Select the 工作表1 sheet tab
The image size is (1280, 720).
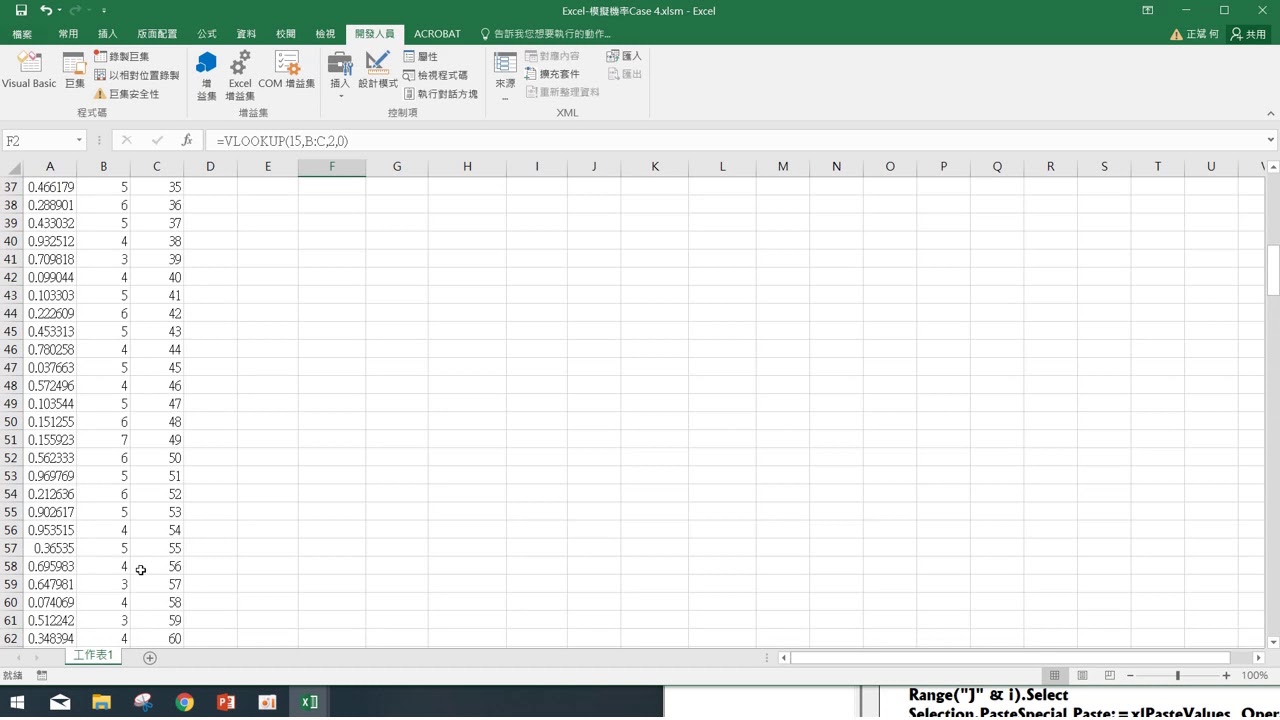coord(94,656)
